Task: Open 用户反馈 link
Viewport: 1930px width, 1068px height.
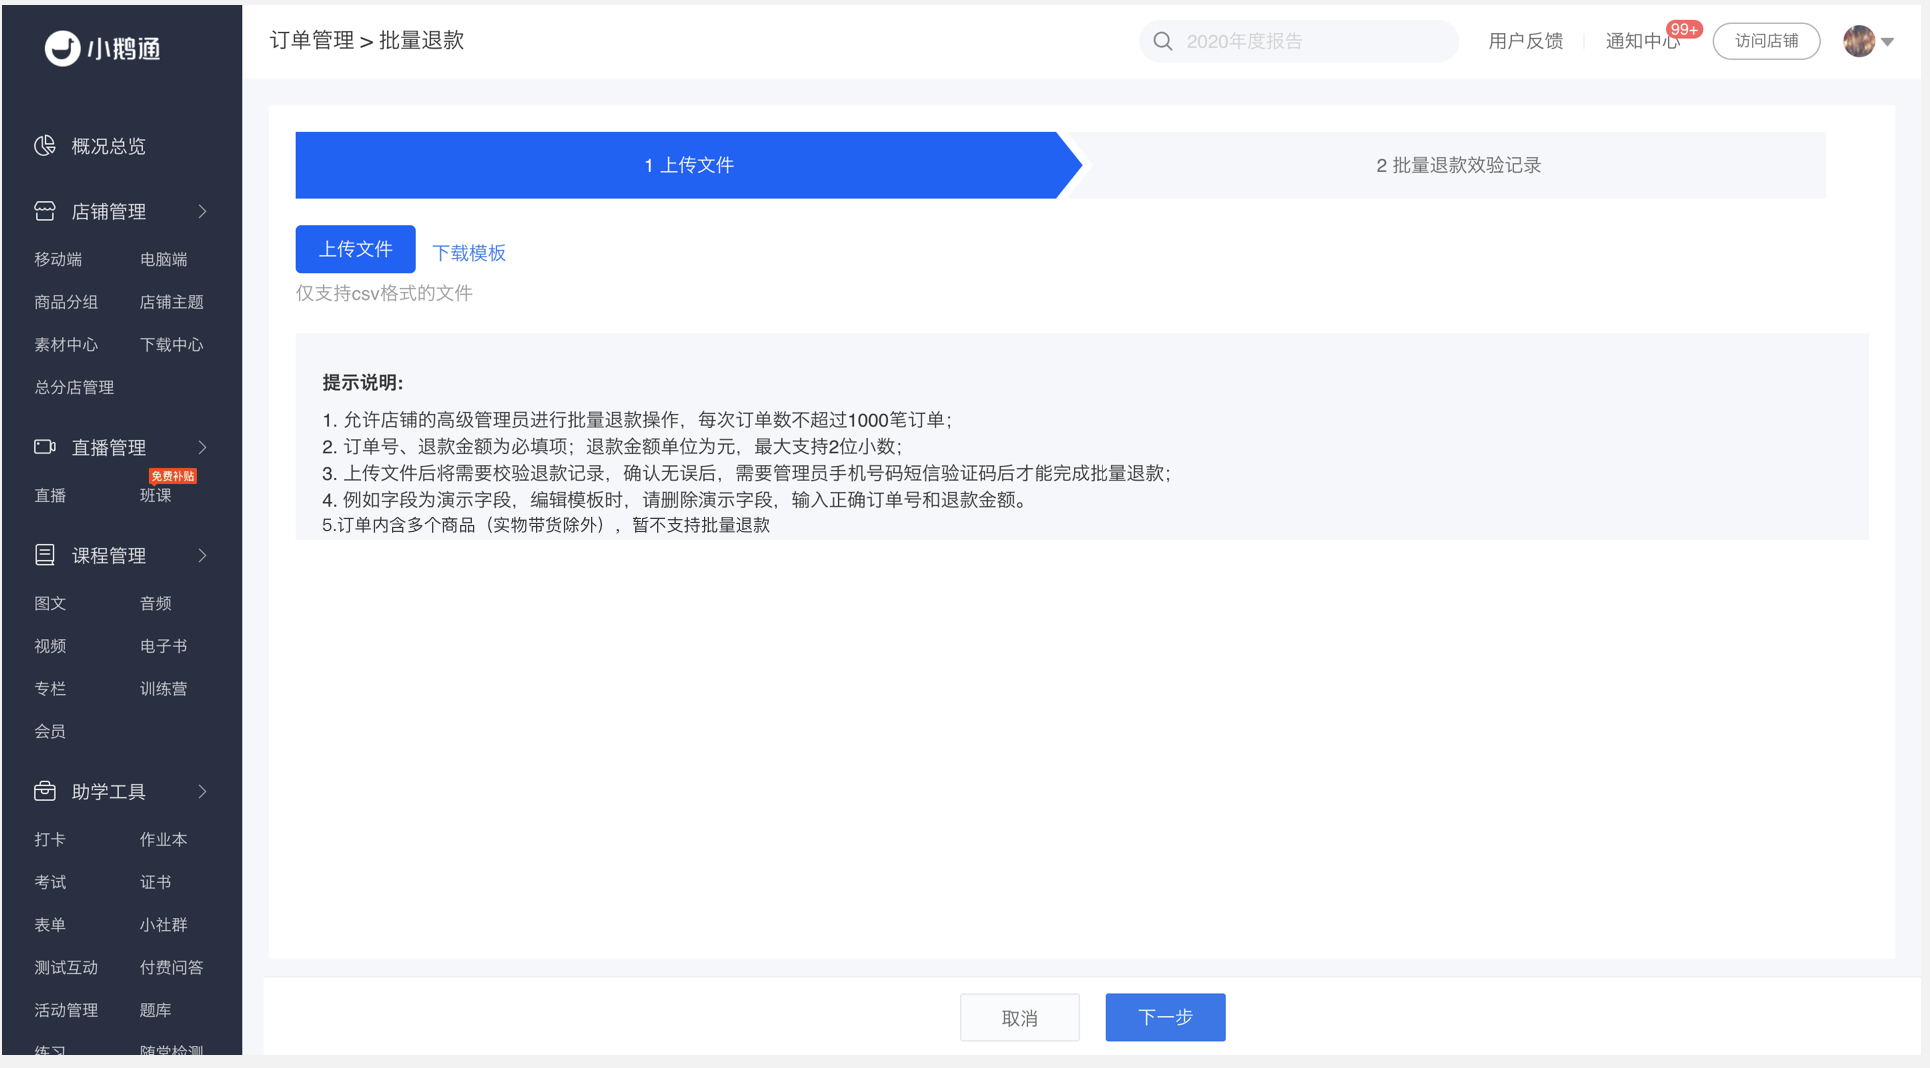Action: click(x=1525, y=41)
